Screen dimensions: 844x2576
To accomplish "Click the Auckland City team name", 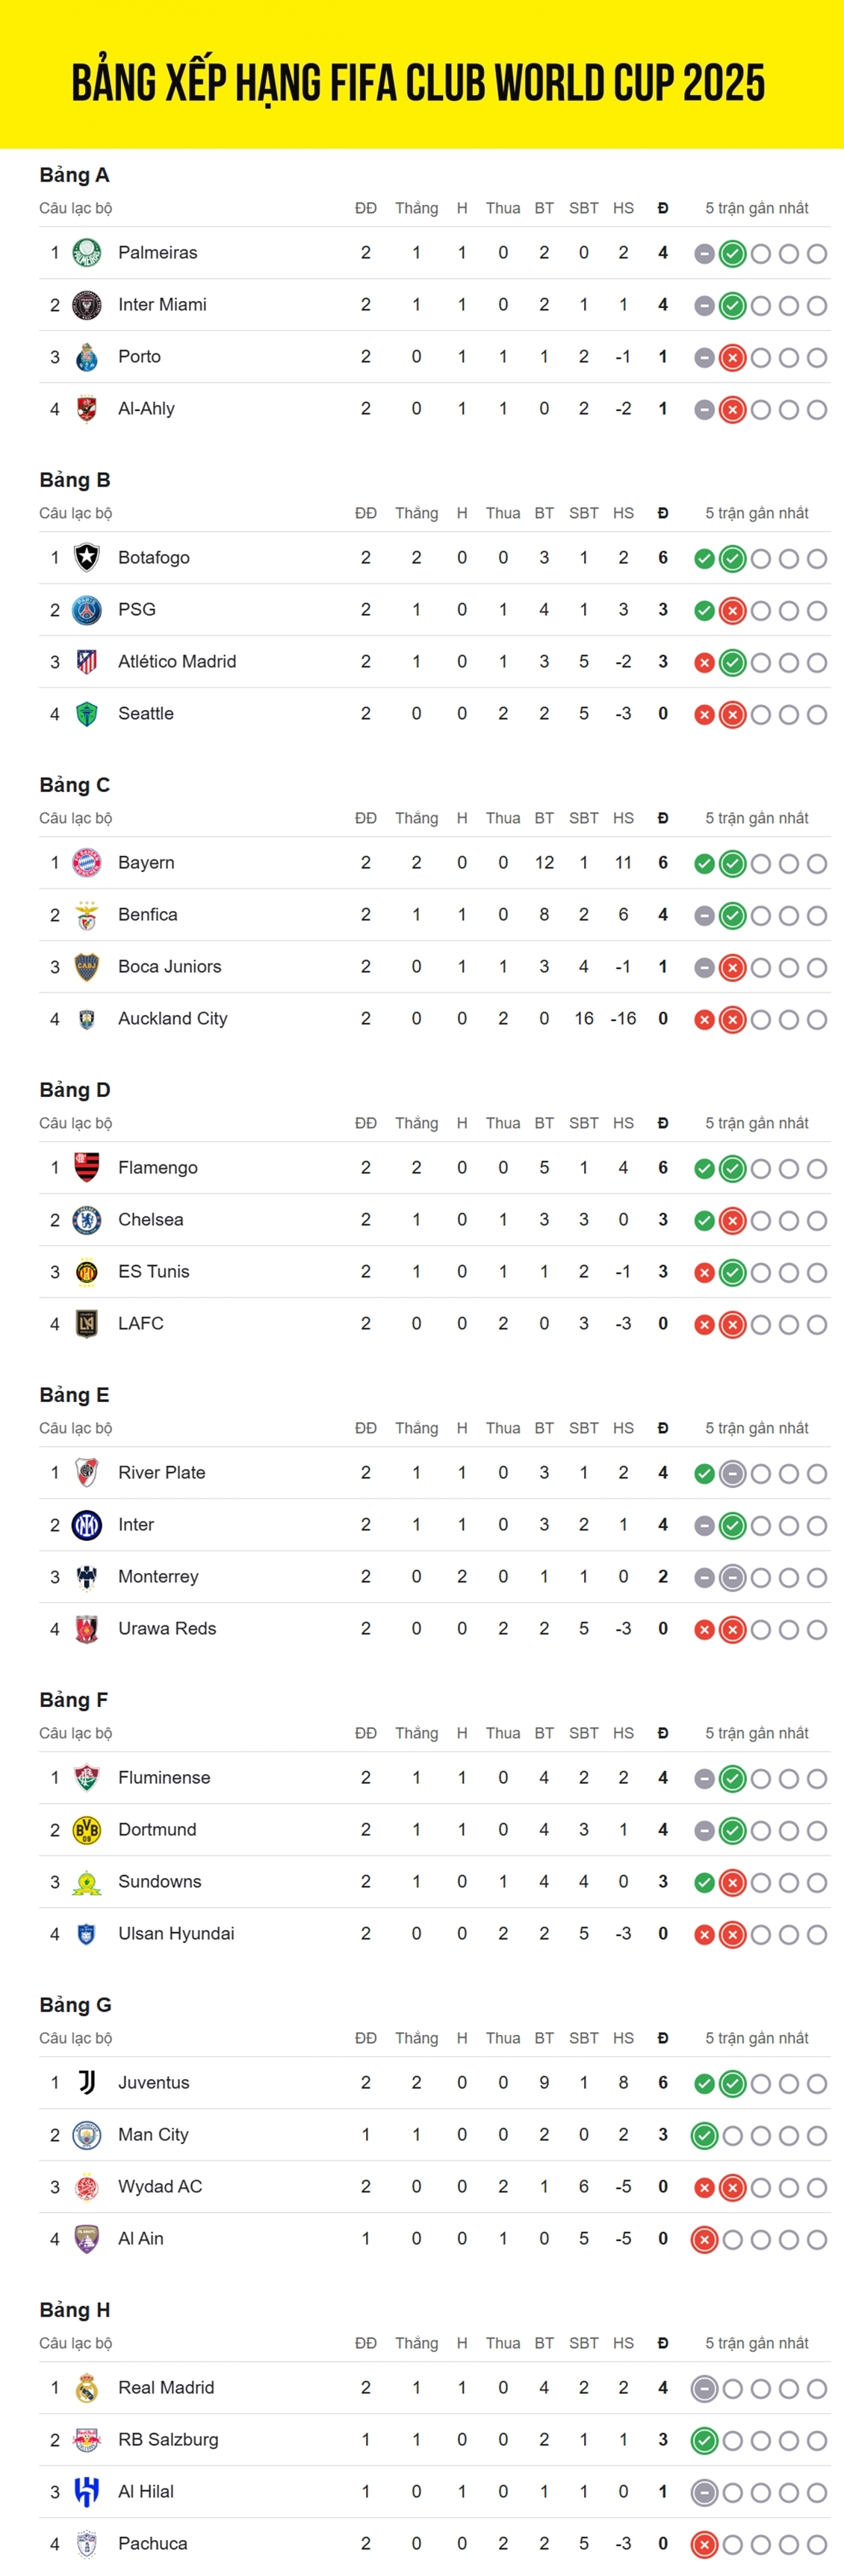I will tap(173, 1019).
